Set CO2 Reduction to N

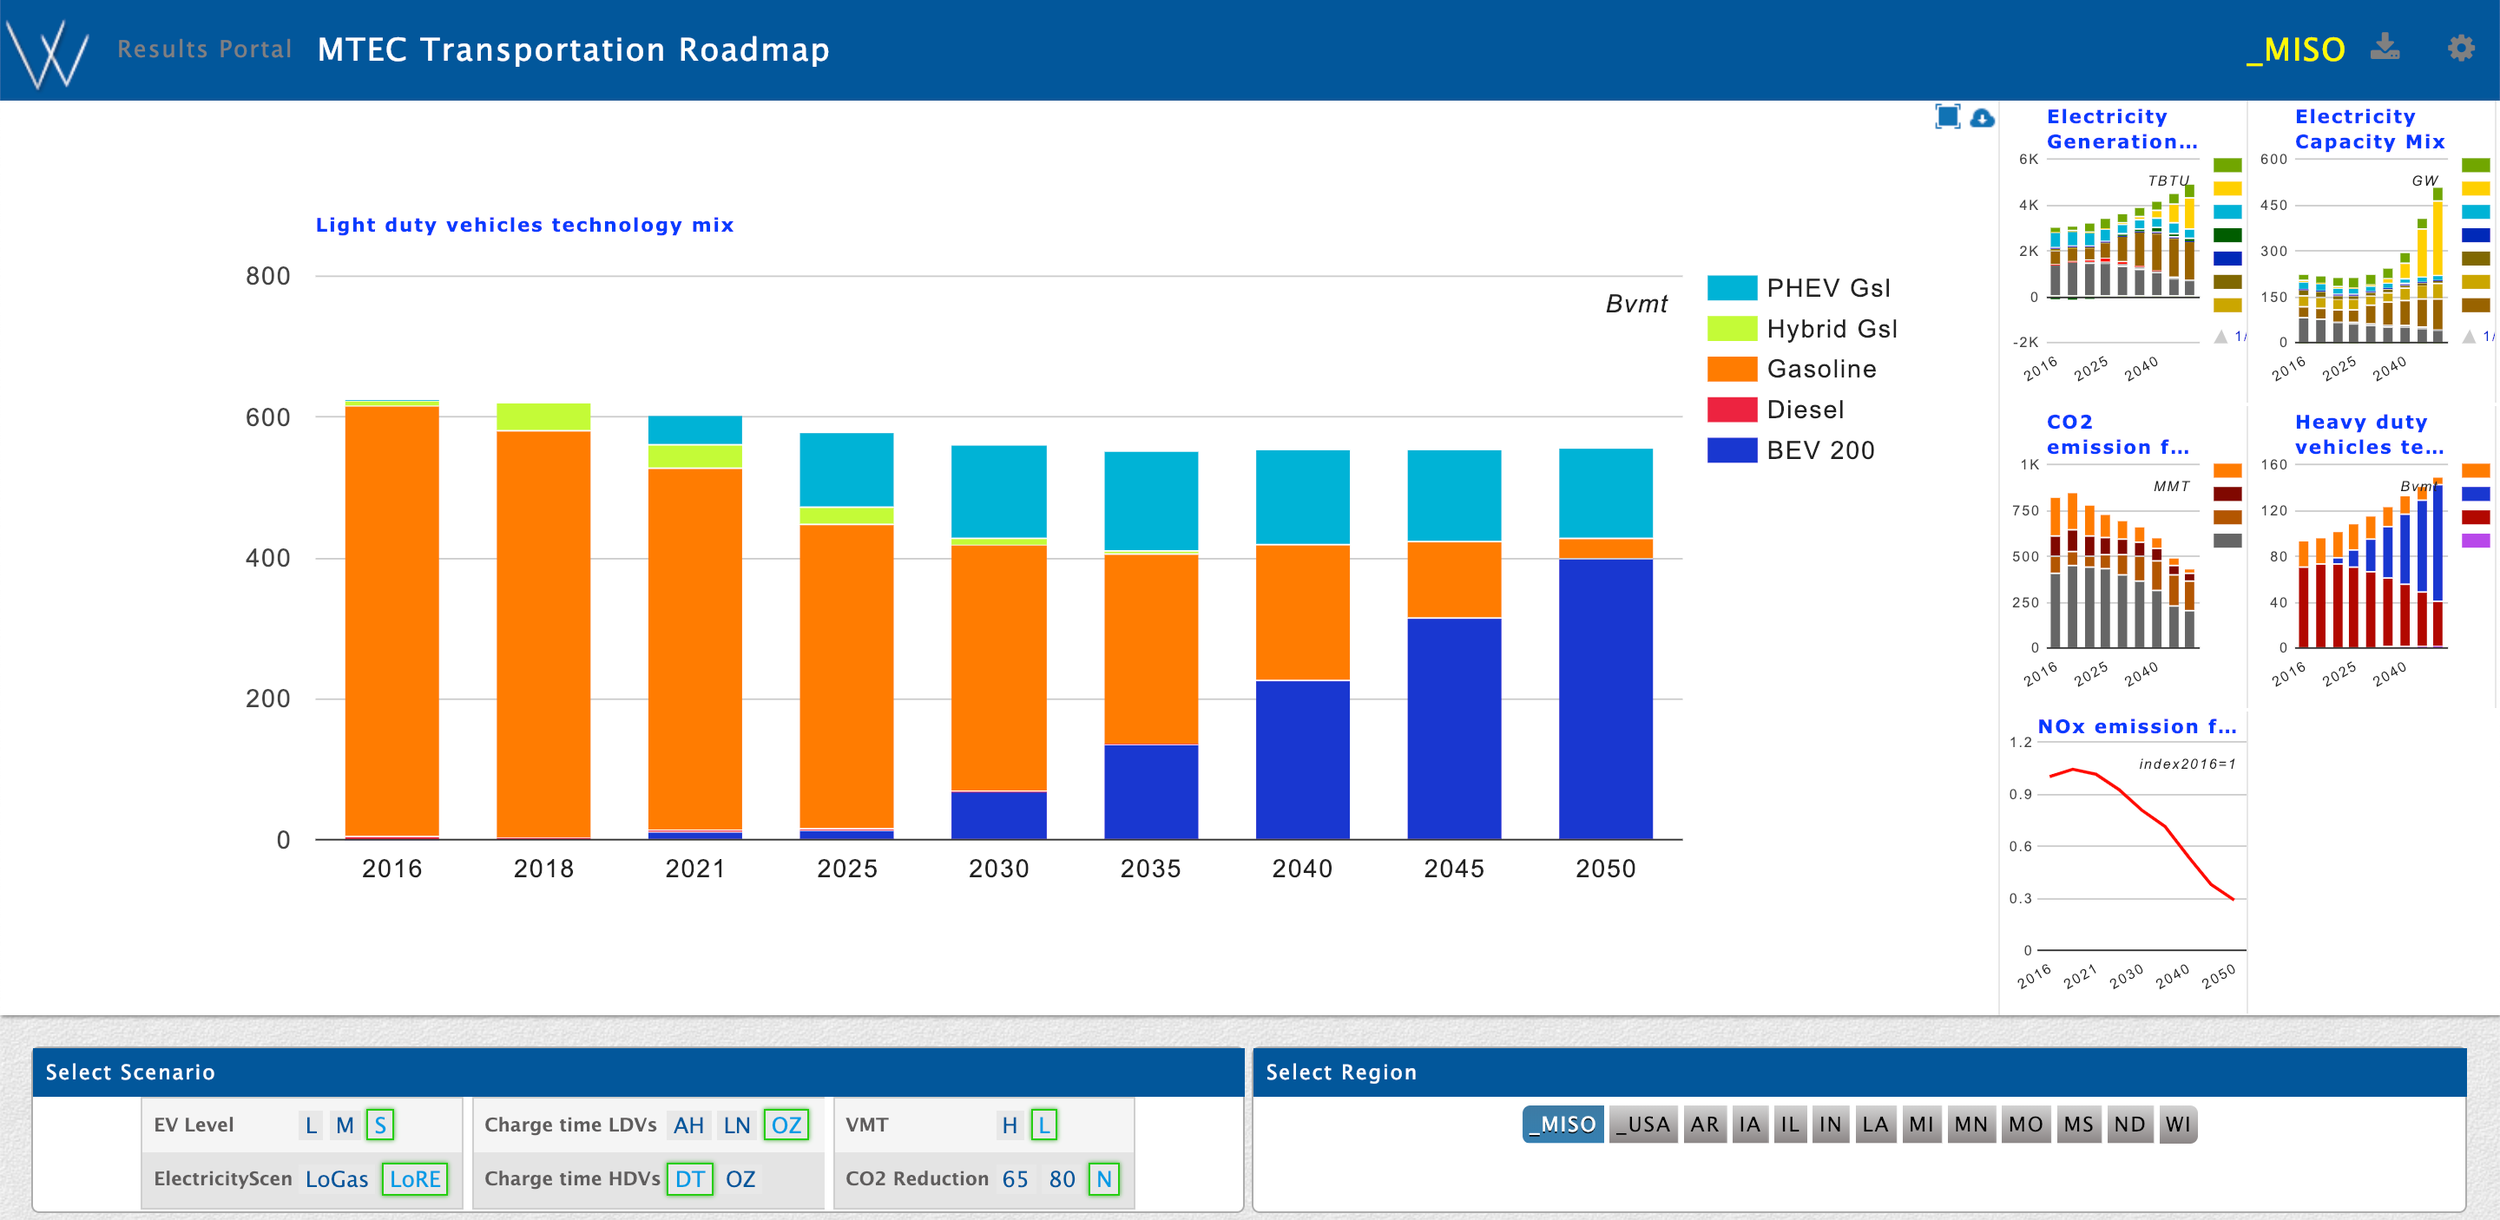coord(1104,1179)
